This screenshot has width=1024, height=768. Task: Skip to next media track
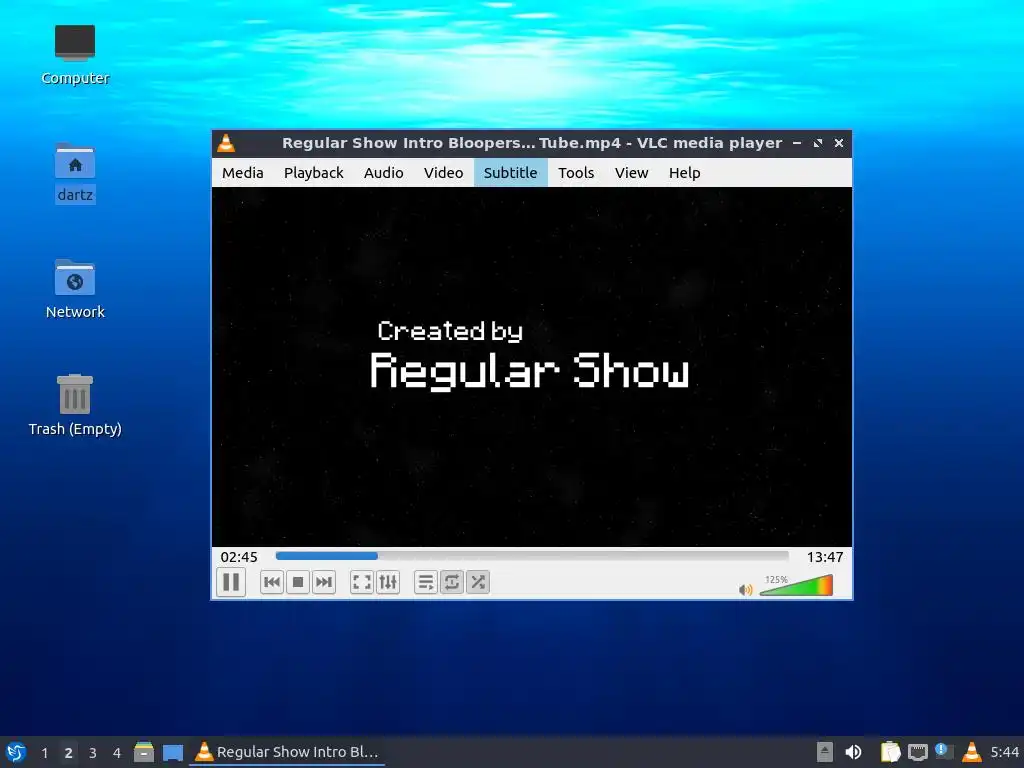click(324, 582)
